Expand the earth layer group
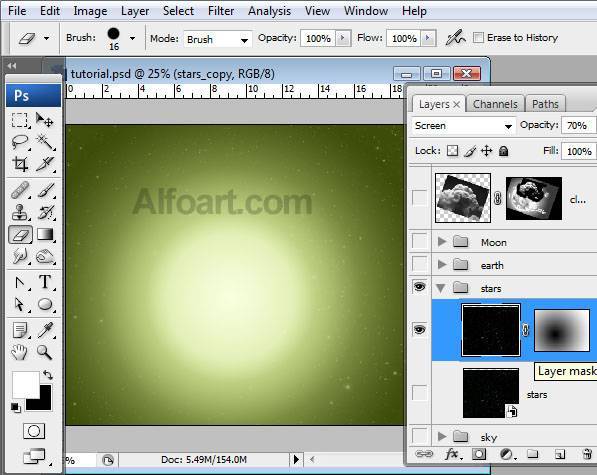597x475 pixels. 442,264
